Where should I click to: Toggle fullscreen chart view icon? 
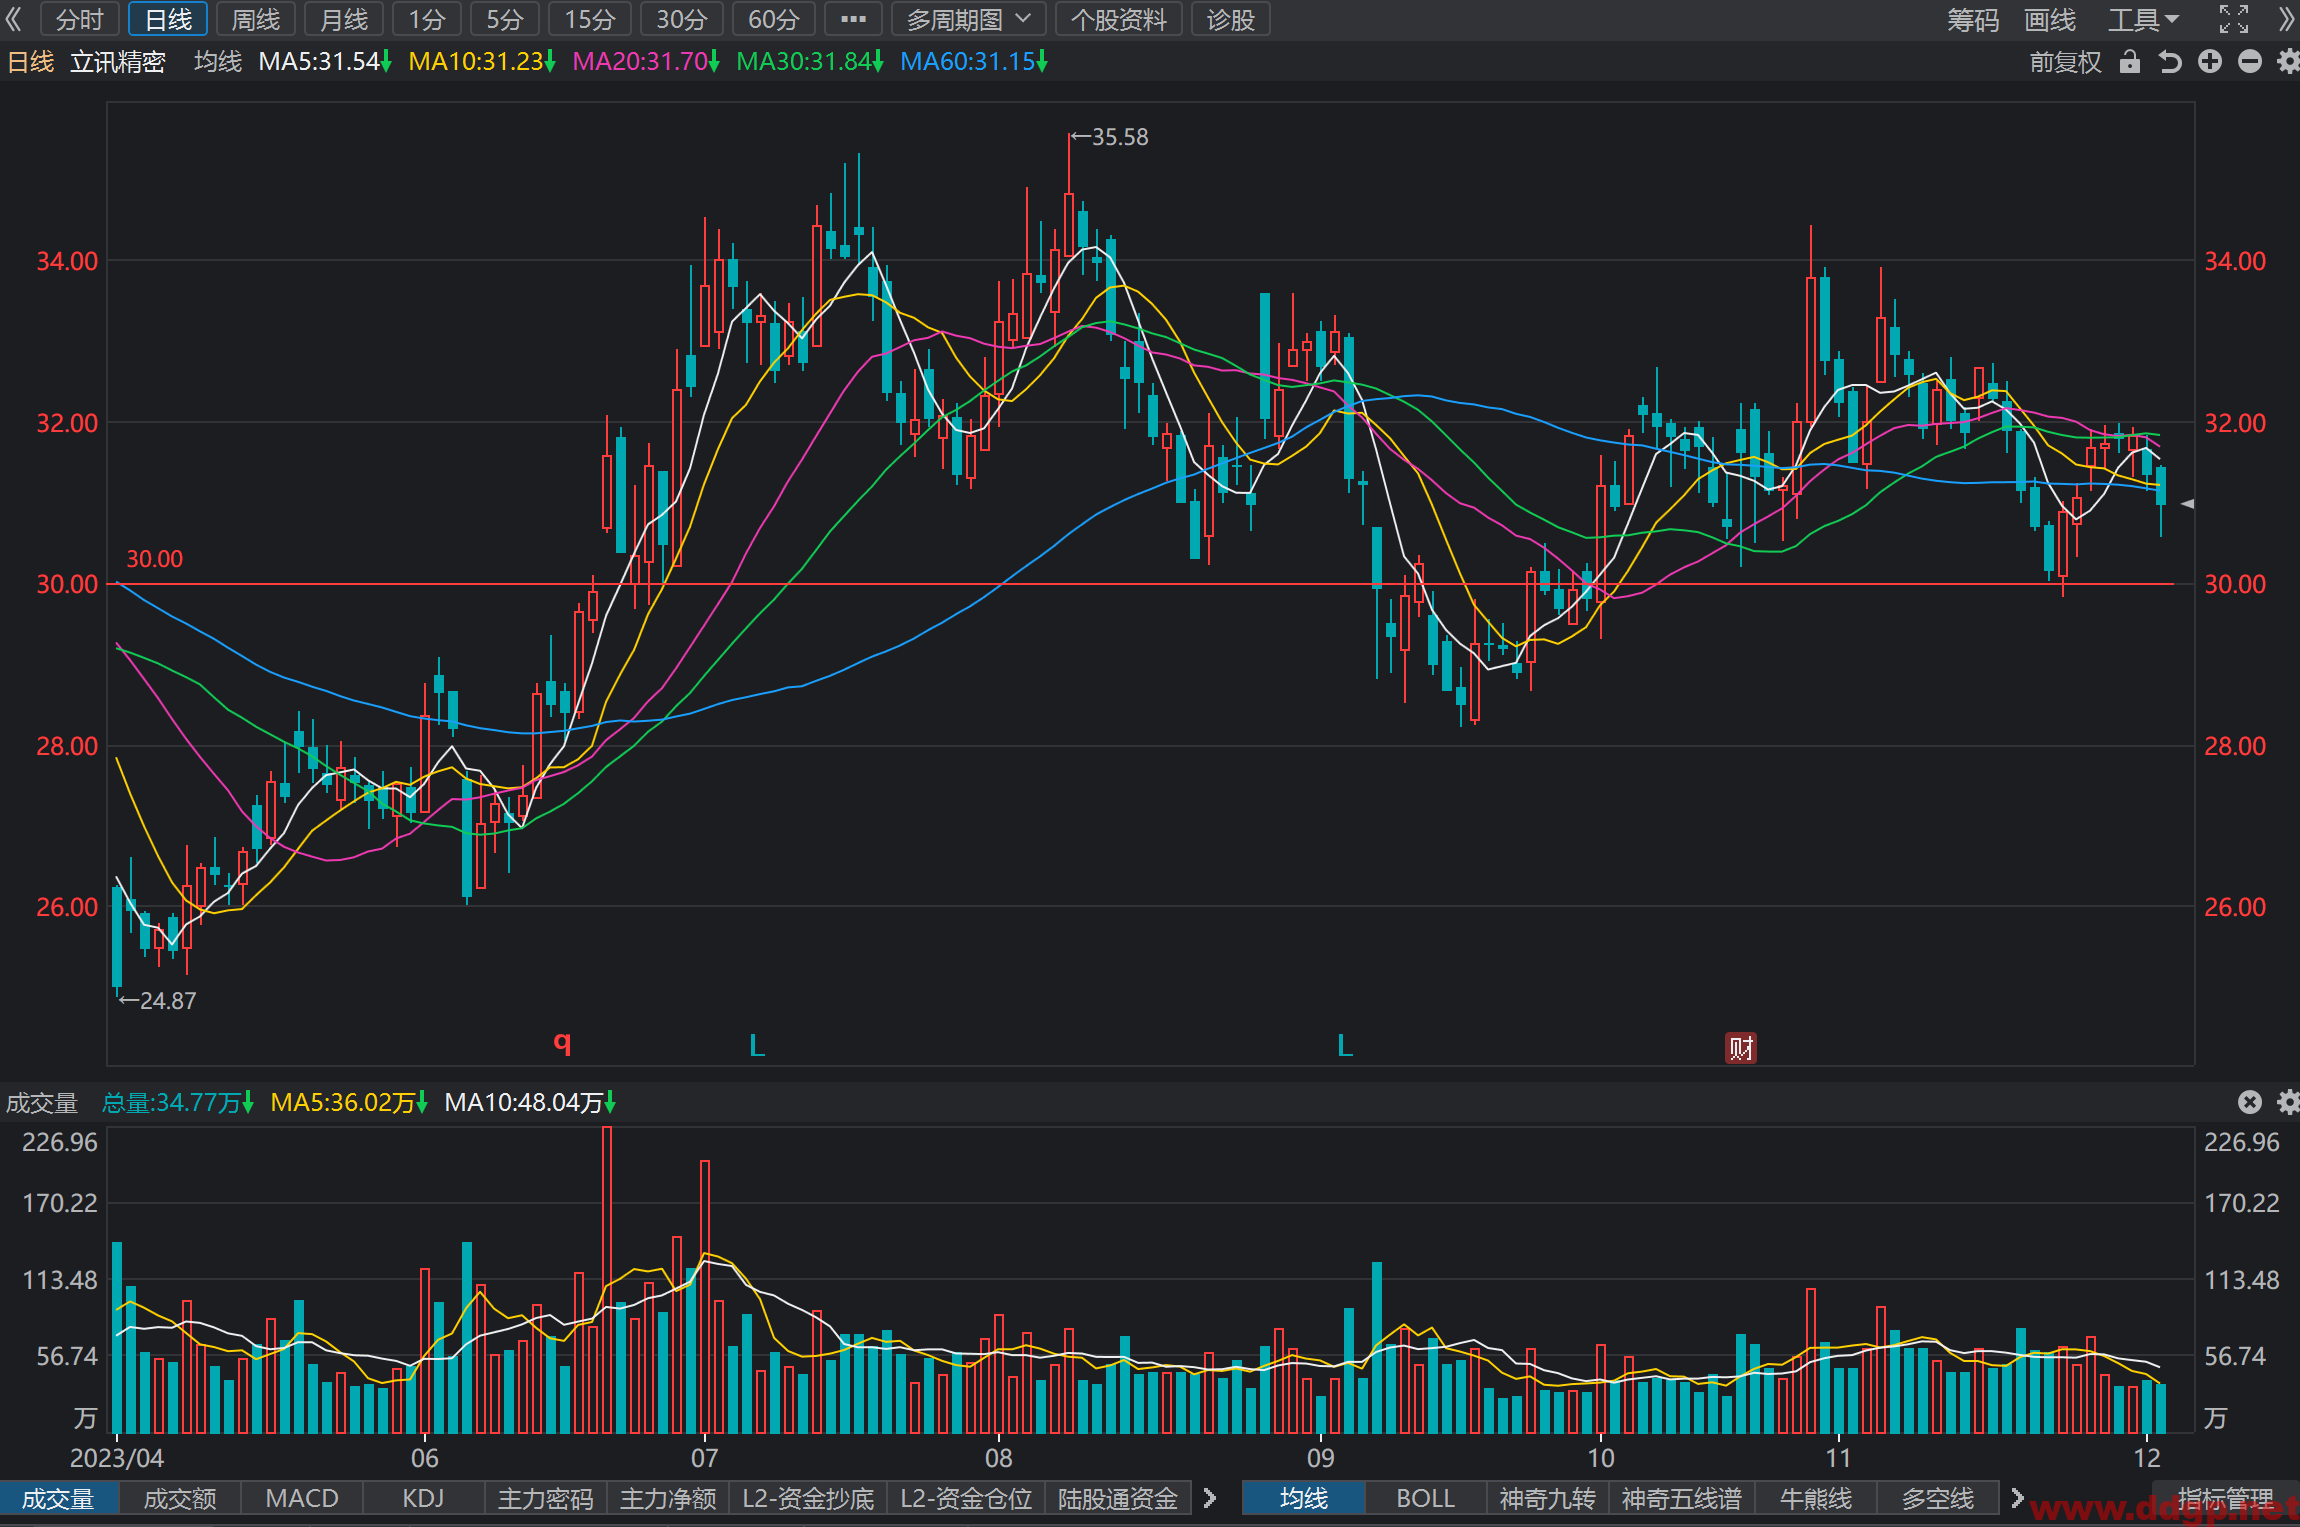coord(2234,19)
